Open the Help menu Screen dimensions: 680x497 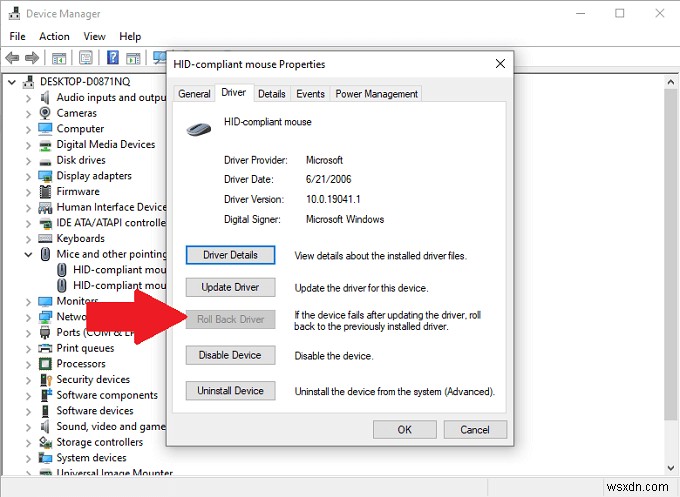click(x=130, y=36)
